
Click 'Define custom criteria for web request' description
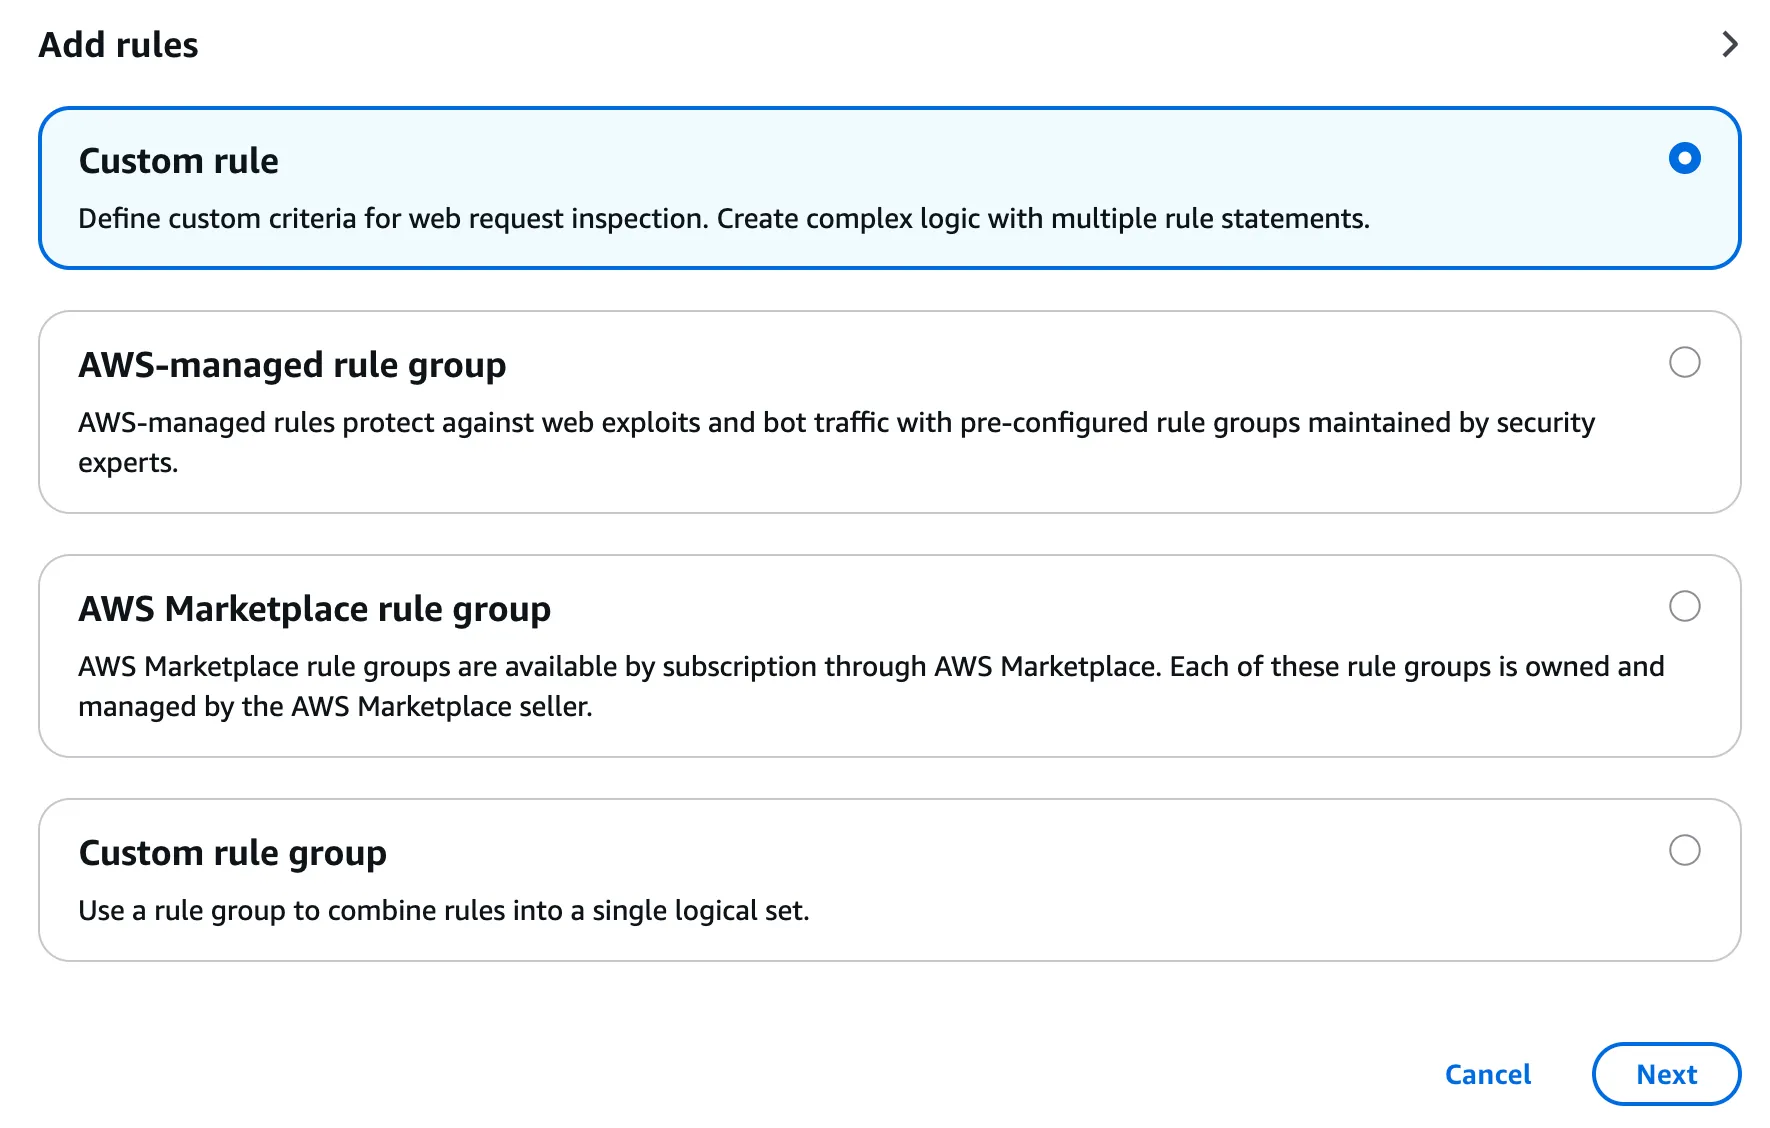(724, 218)
